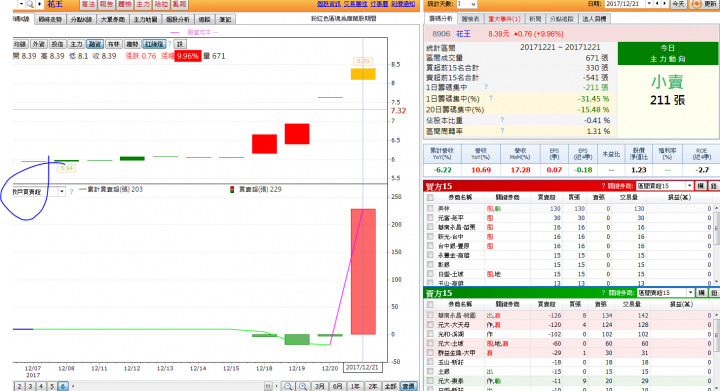Click the 設 settings button in indicator row

click(x=180, y=44)
